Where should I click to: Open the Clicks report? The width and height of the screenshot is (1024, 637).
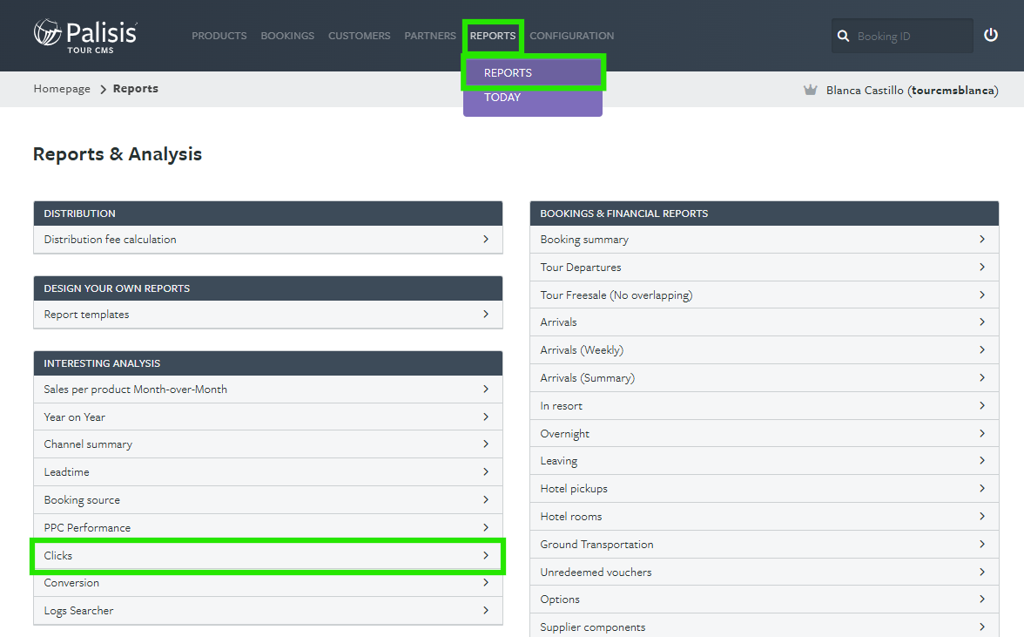coord(268,555)
